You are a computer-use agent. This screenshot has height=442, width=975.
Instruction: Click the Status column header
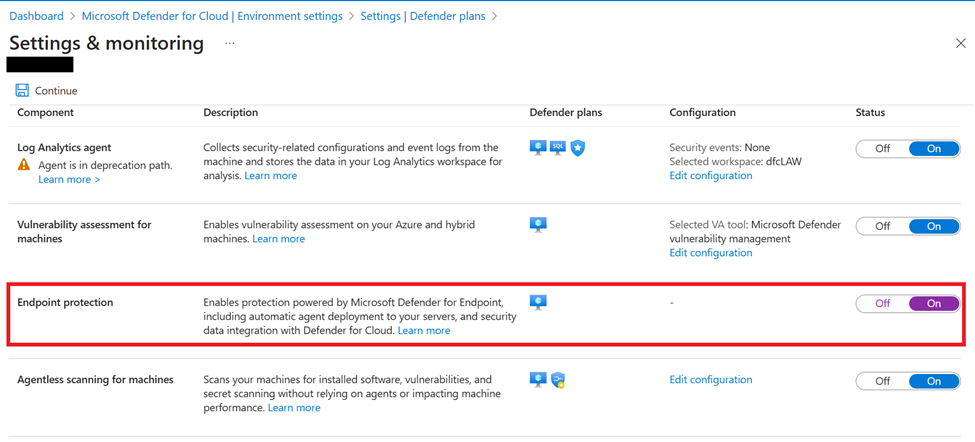tap(871, 113)
